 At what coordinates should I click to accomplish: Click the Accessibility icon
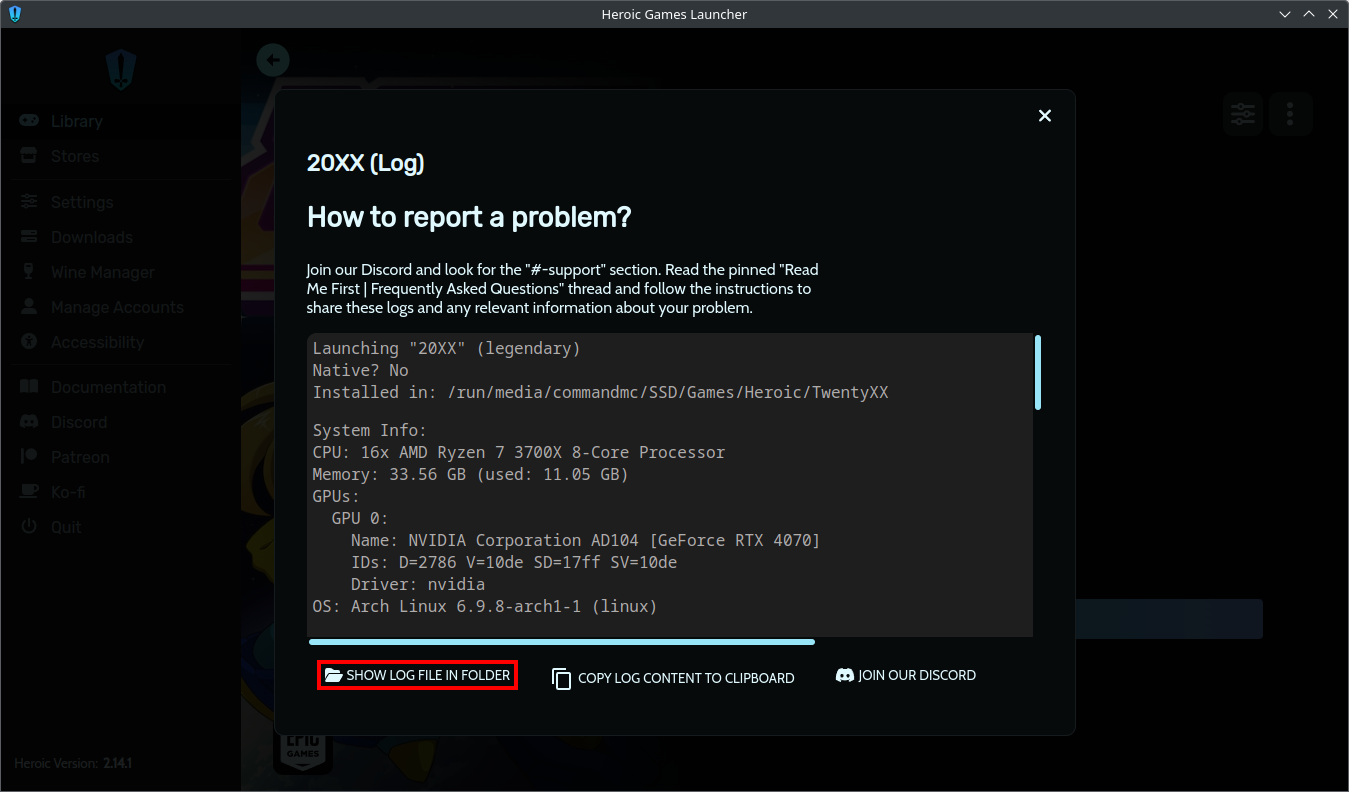coord(29,342)
